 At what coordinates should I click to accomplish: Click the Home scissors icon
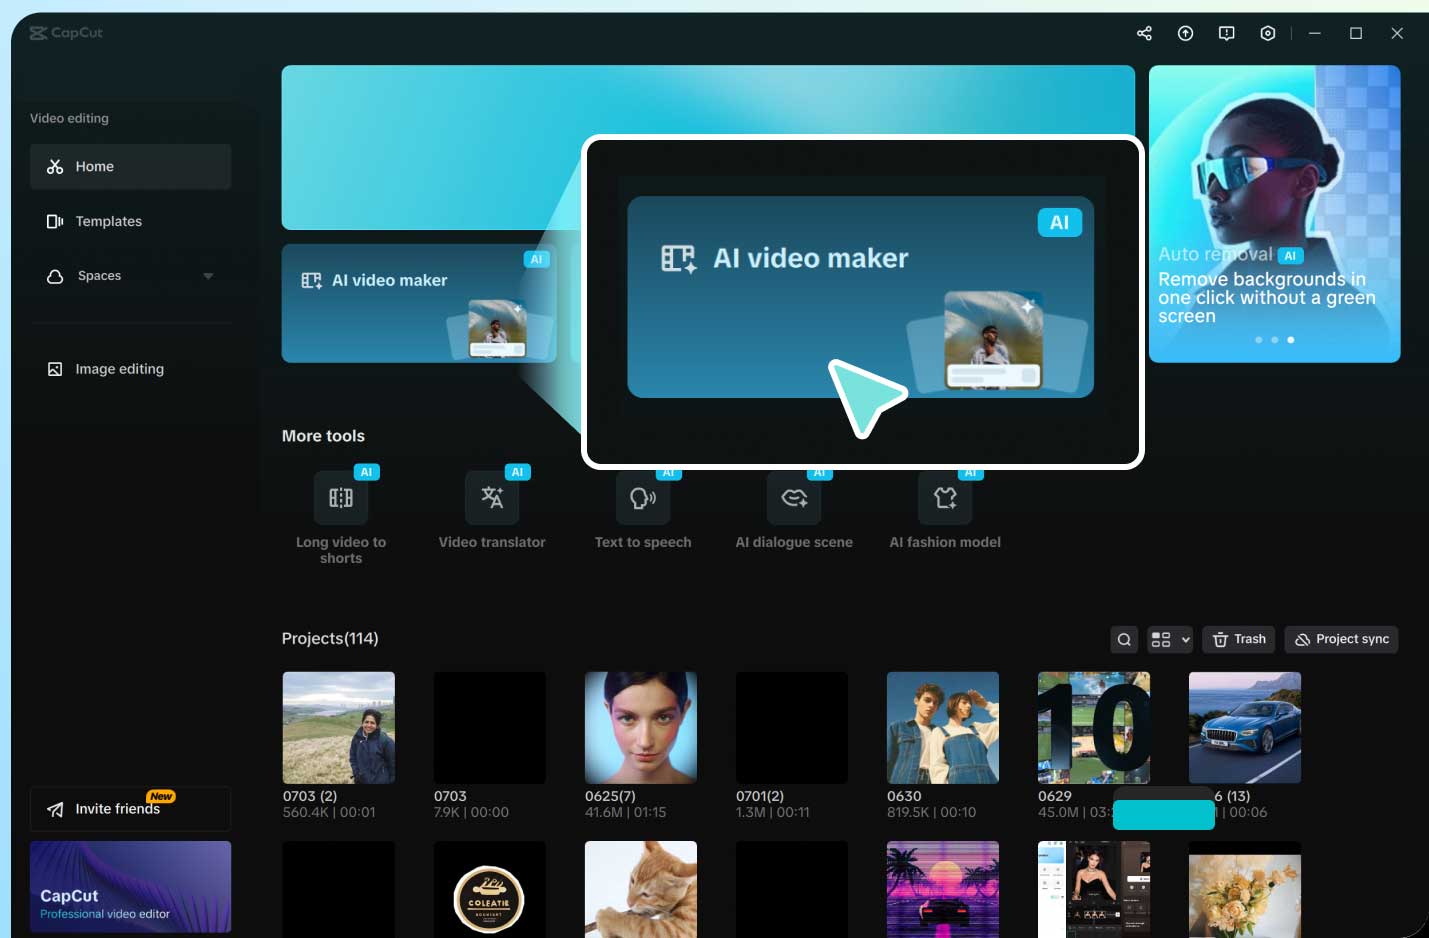55,167
